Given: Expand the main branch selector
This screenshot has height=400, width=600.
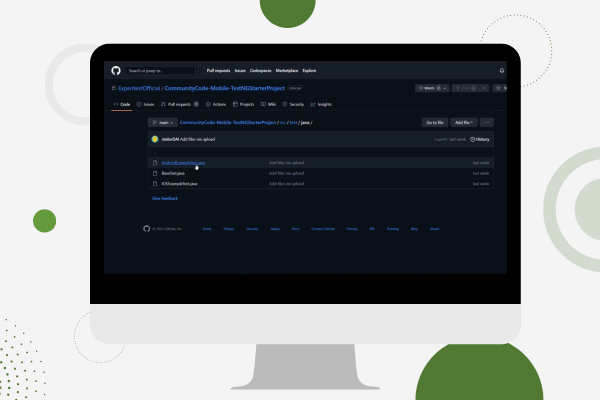Looking at the screenshot, I should 163,122.
